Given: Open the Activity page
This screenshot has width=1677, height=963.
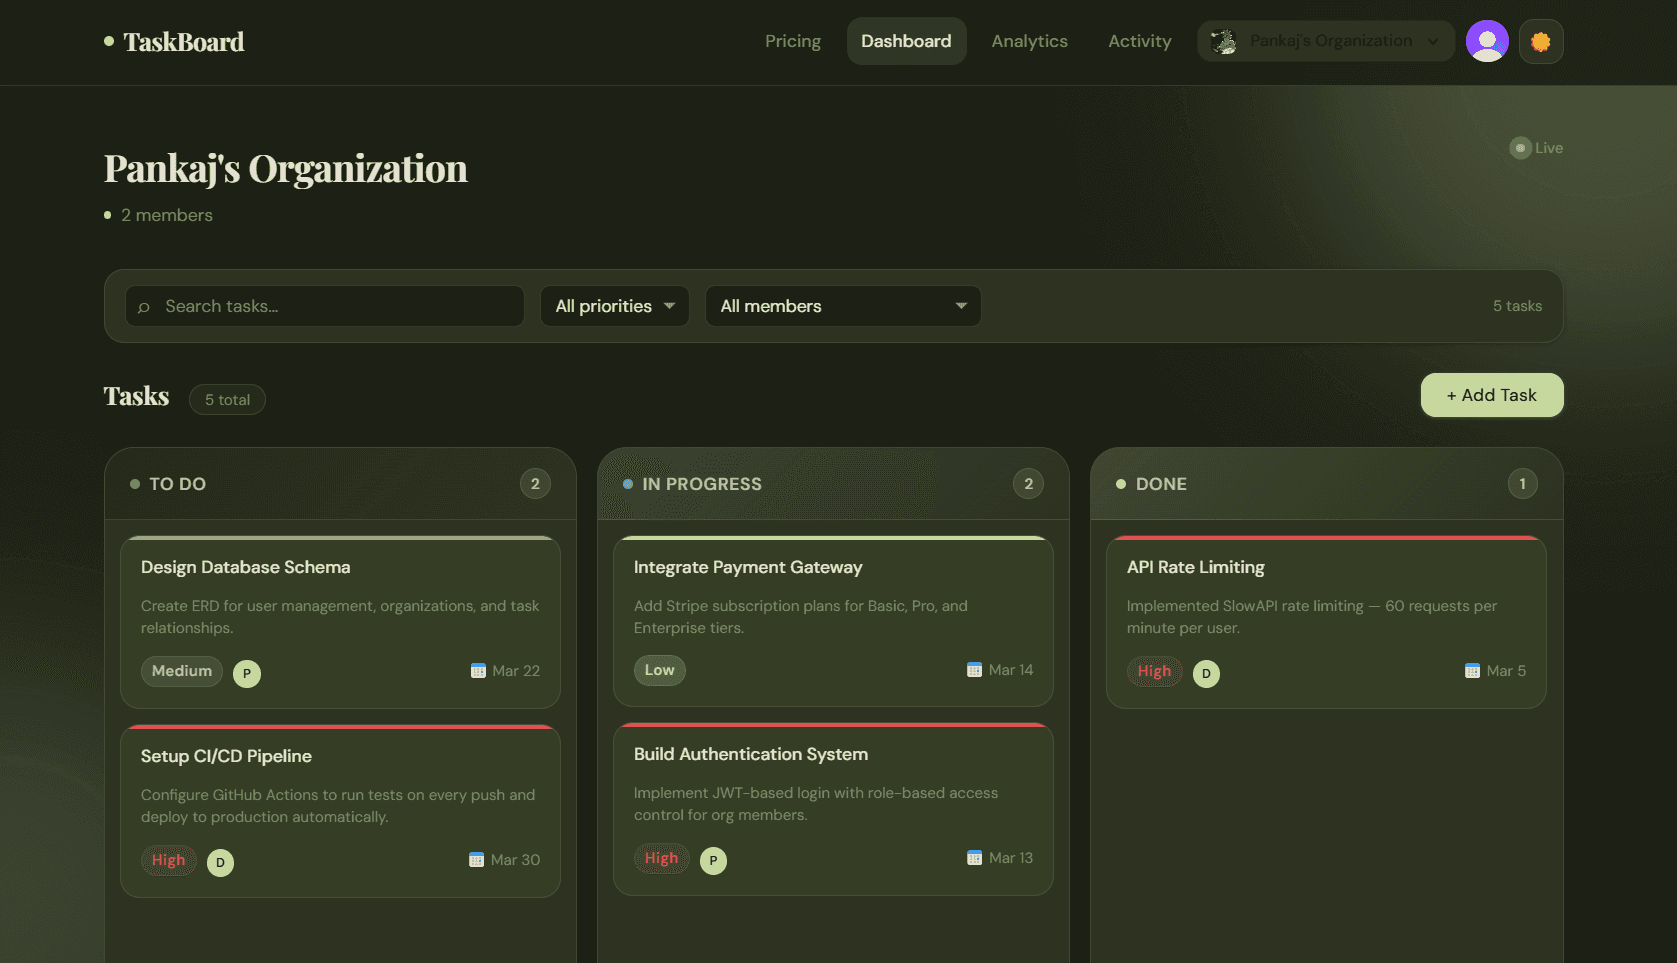Looking at the screenshot, I should pos(1139,41).
